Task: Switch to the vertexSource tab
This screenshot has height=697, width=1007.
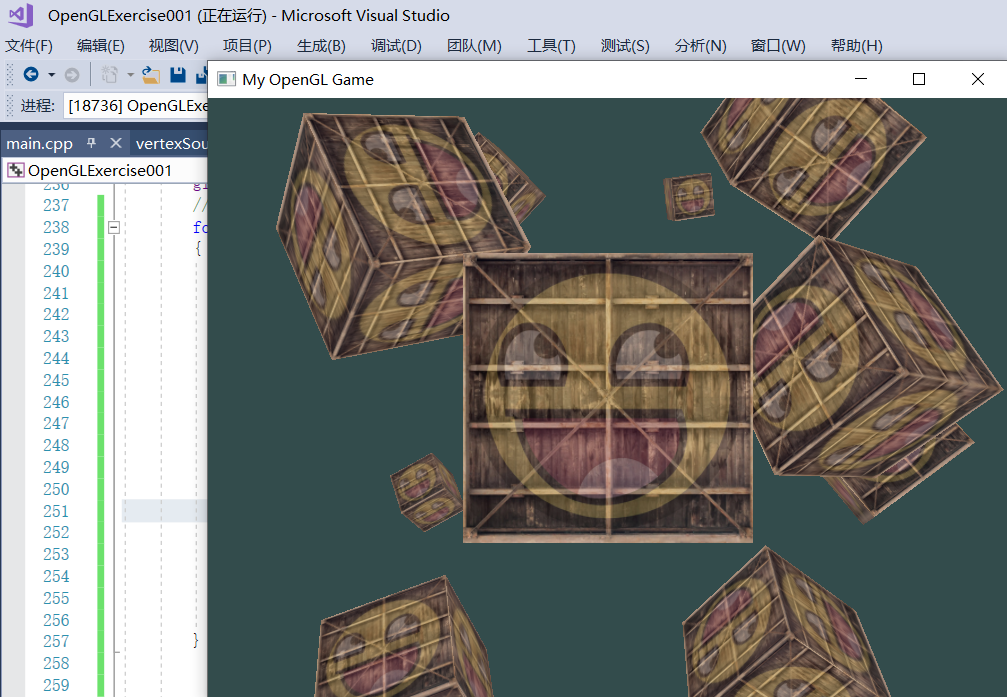Action: click(x=171, y=143)
